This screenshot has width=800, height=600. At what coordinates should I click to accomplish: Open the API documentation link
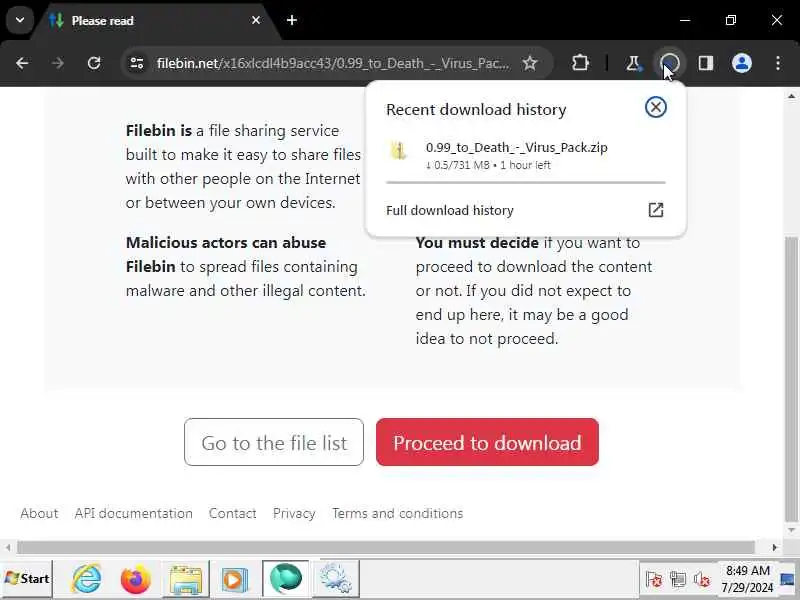[x=134, y=513]
